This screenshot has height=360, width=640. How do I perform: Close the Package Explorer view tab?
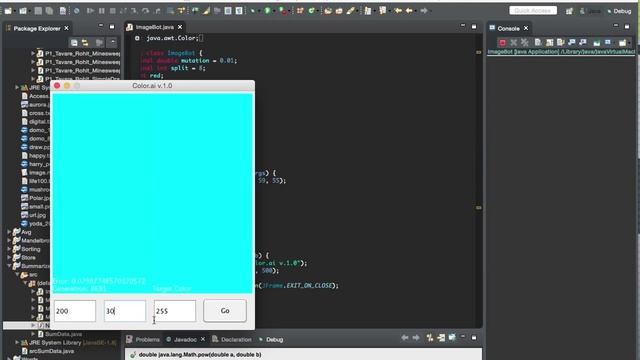tap(66, 28)
